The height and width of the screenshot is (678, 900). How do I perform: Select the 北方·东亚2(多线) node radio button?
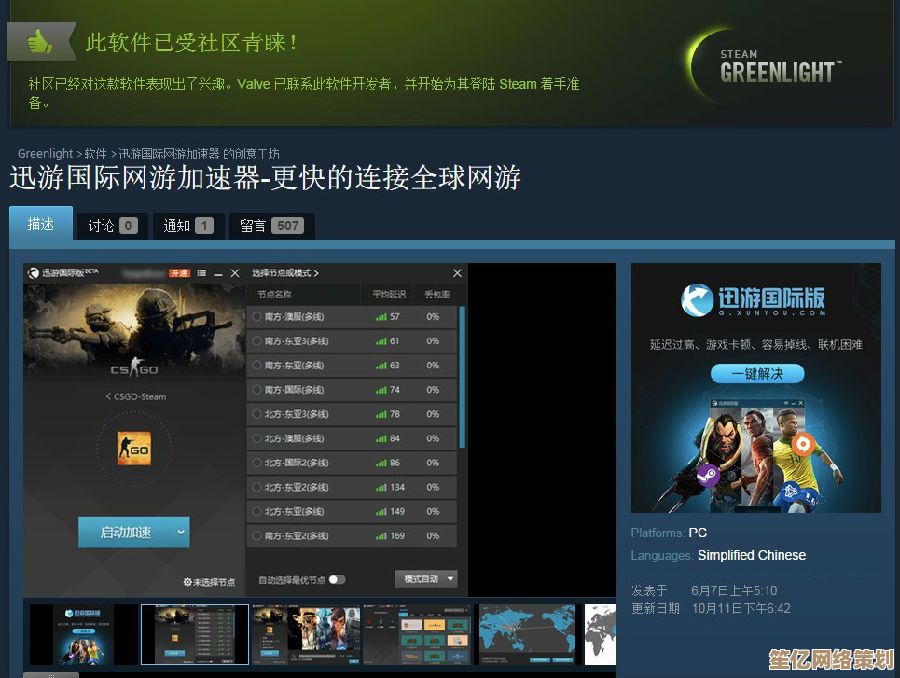click(x=255, y=487)
